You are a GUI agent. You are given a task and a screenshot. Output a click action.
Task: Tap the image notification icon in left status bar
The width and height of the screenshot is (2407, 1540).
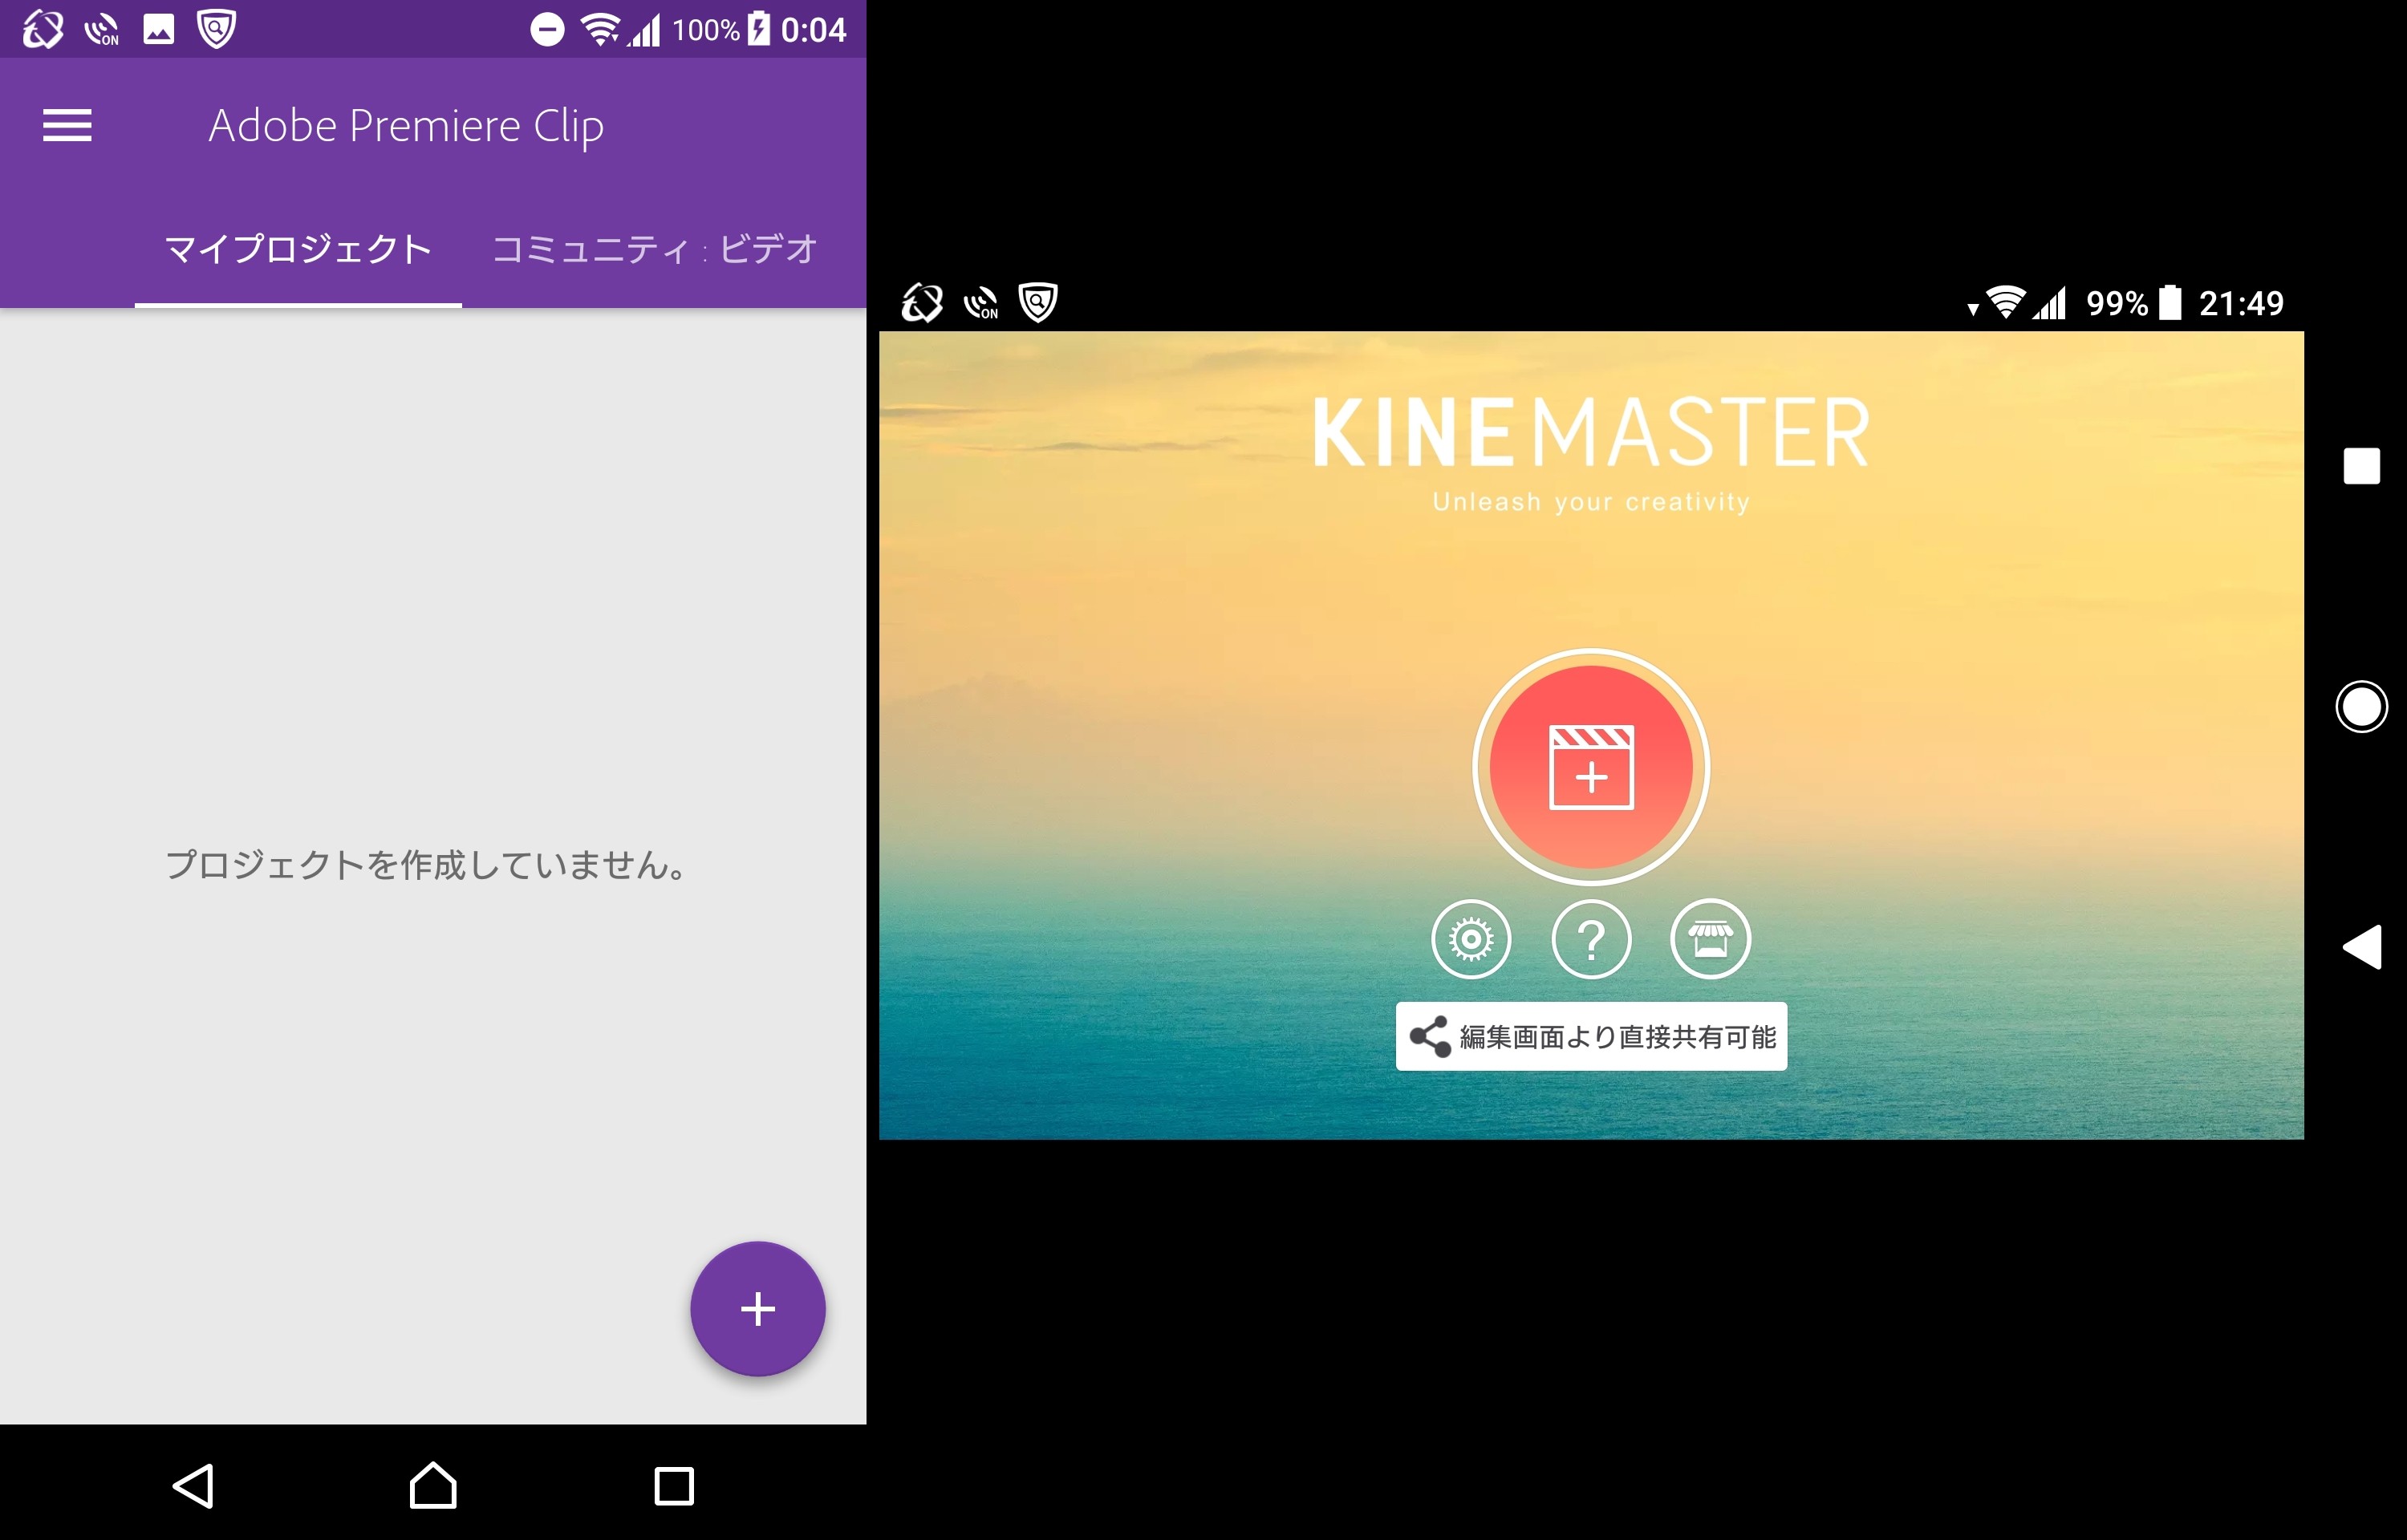point(159,30)
